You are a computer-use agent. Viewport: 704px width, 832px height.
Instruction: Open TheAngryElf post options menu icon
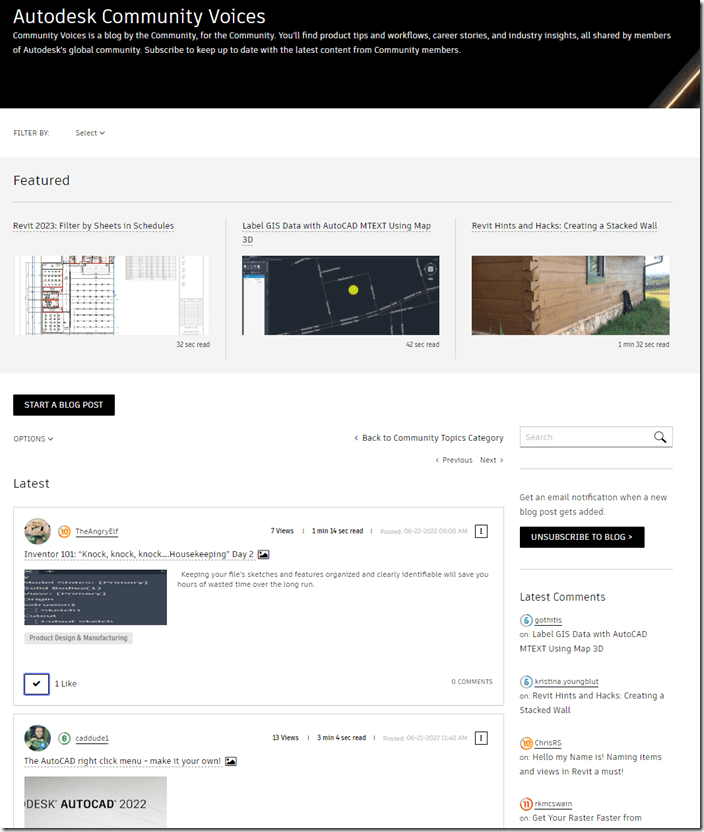[481, 531]
